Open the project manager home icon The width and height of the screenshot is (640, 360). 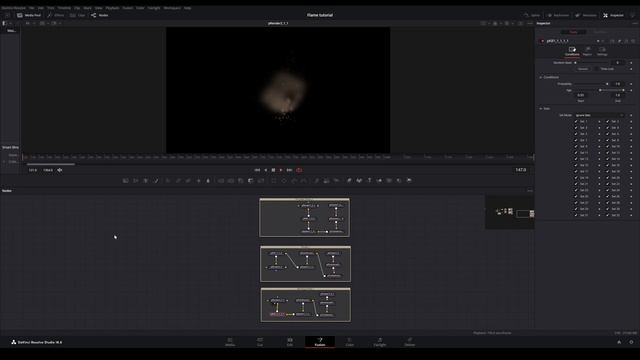click(619, 342)
